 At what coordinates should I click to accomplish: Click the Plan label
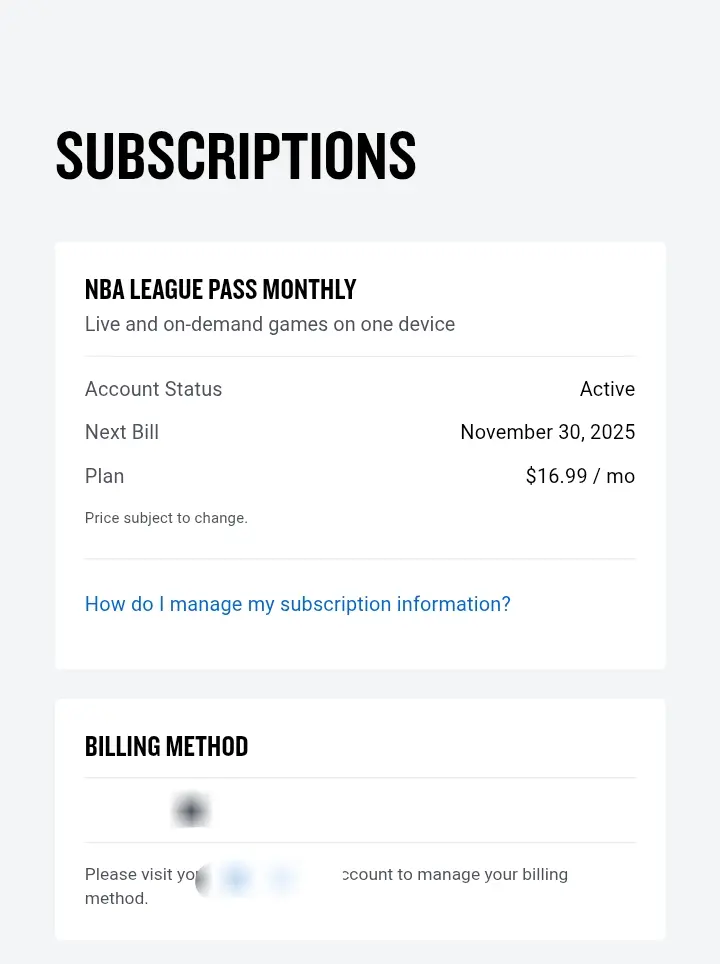click(105, 476)
